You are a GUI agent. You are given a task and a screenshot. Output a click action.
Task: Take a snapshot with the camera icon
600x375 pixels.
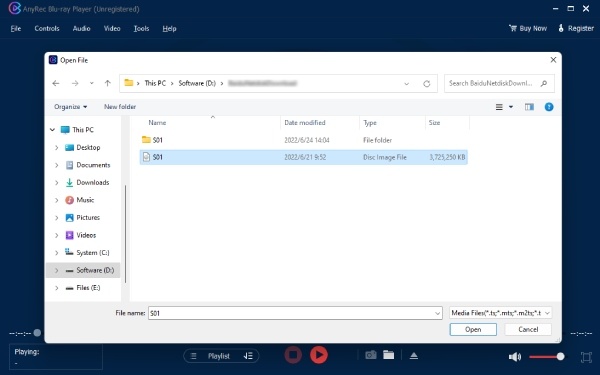point(370,355)
